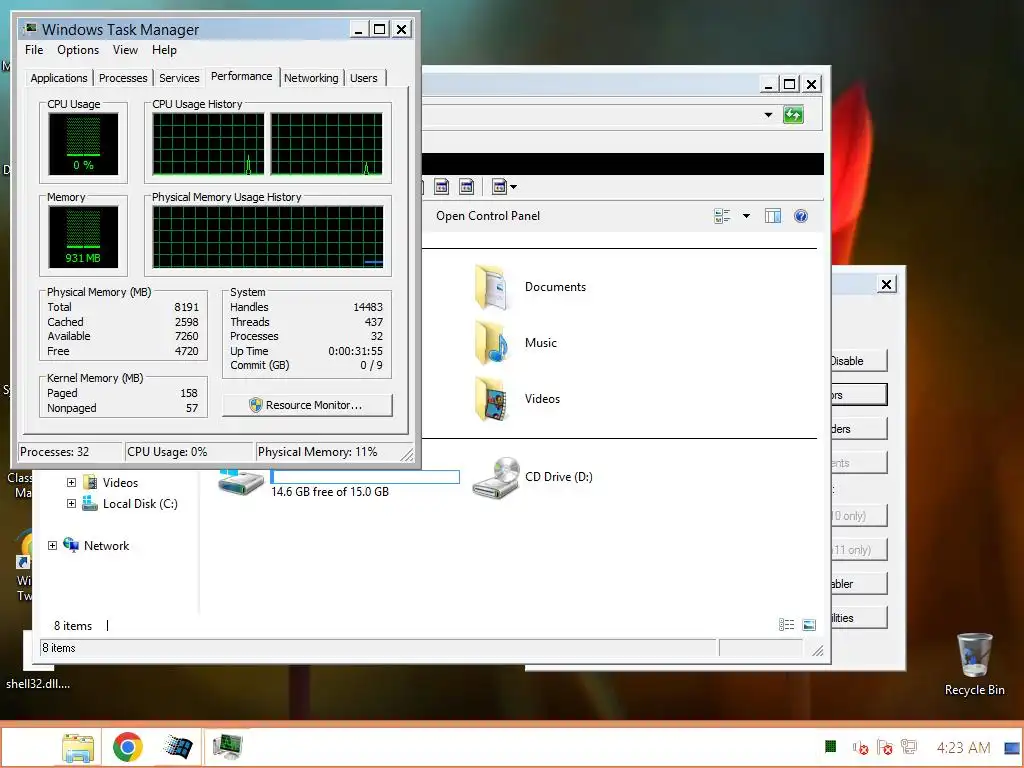Click the Physical Memory Usage History graph
This screenshot has width=1024, height=768.
[x=268, y=237]
